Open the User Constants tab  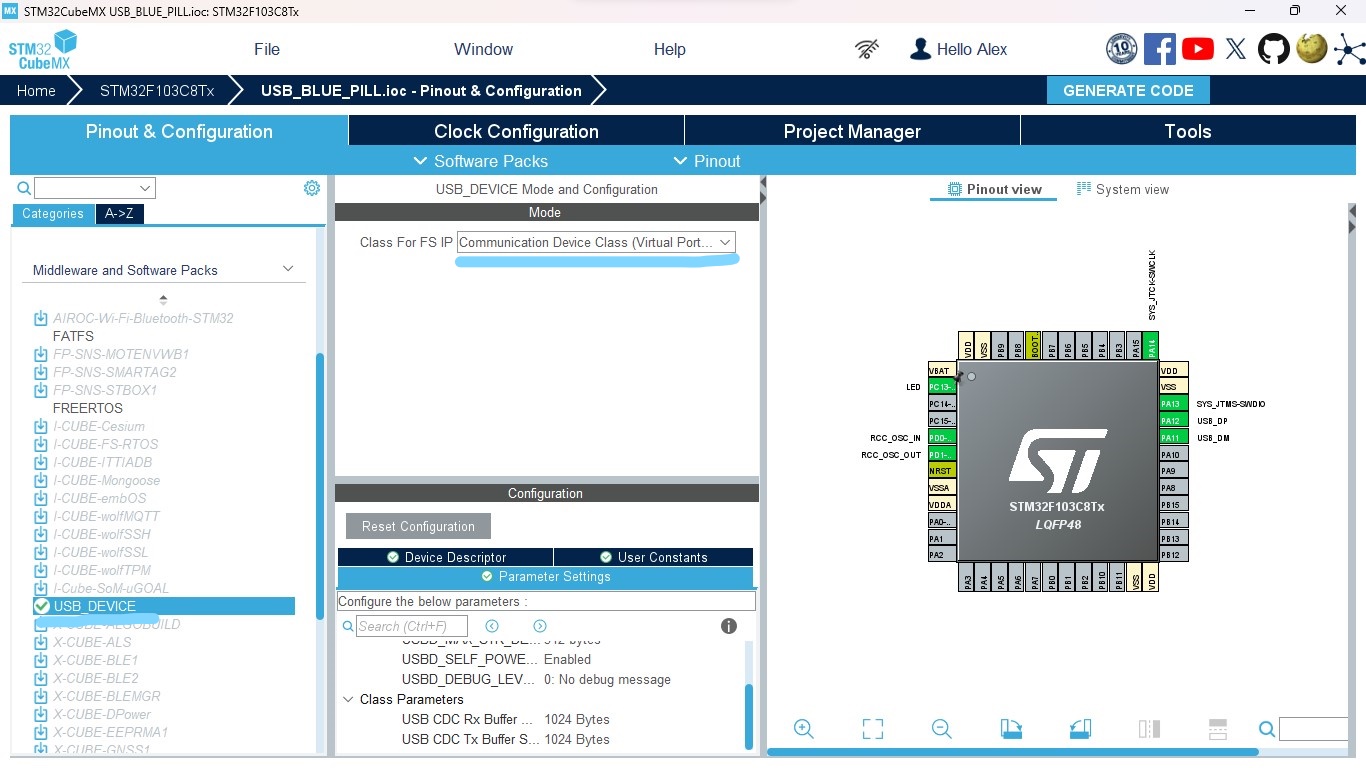pos(653,557)
